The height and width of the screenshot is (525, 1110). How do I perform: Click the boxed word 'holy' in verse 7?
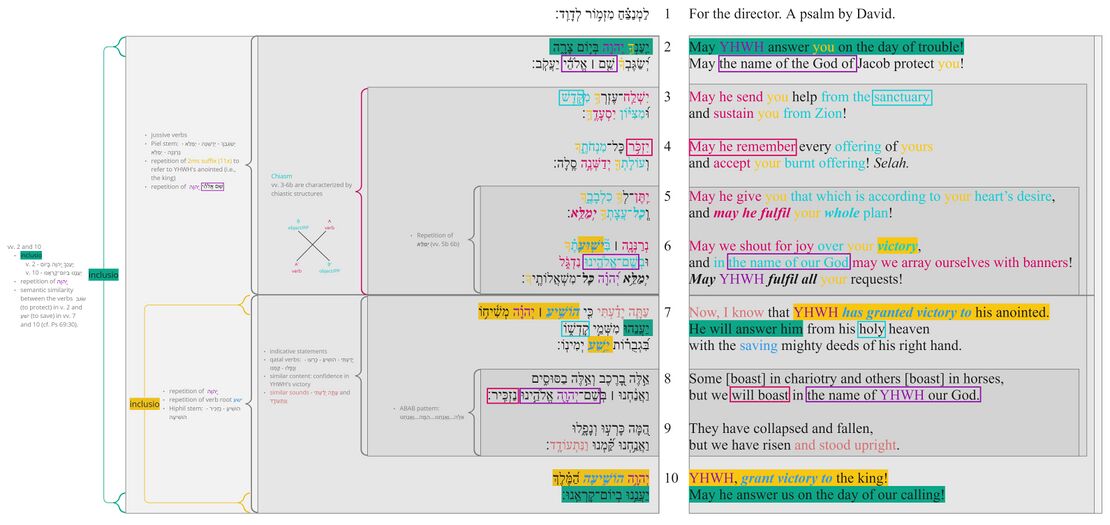(871, 329)
